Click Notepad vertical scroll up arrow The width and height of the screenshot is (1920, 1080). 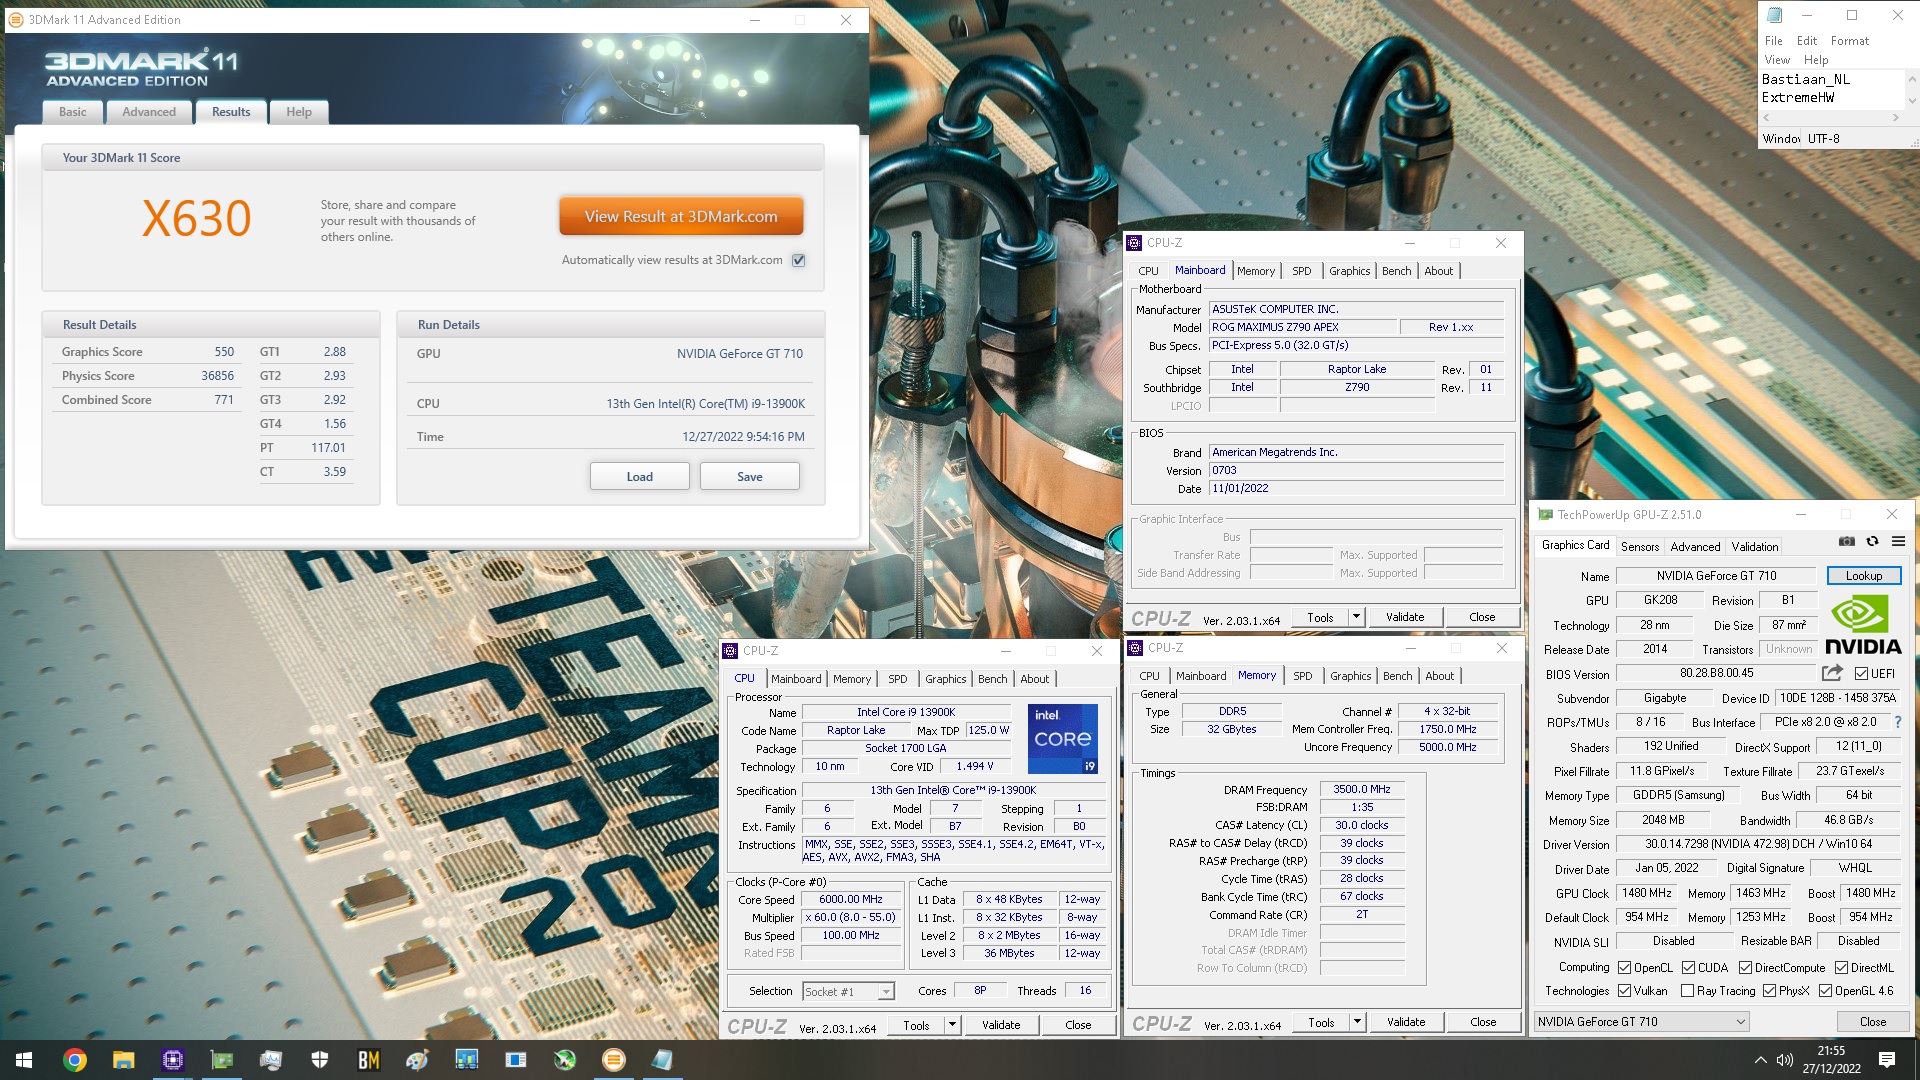pyautogui.click(x=1912, y=78)
